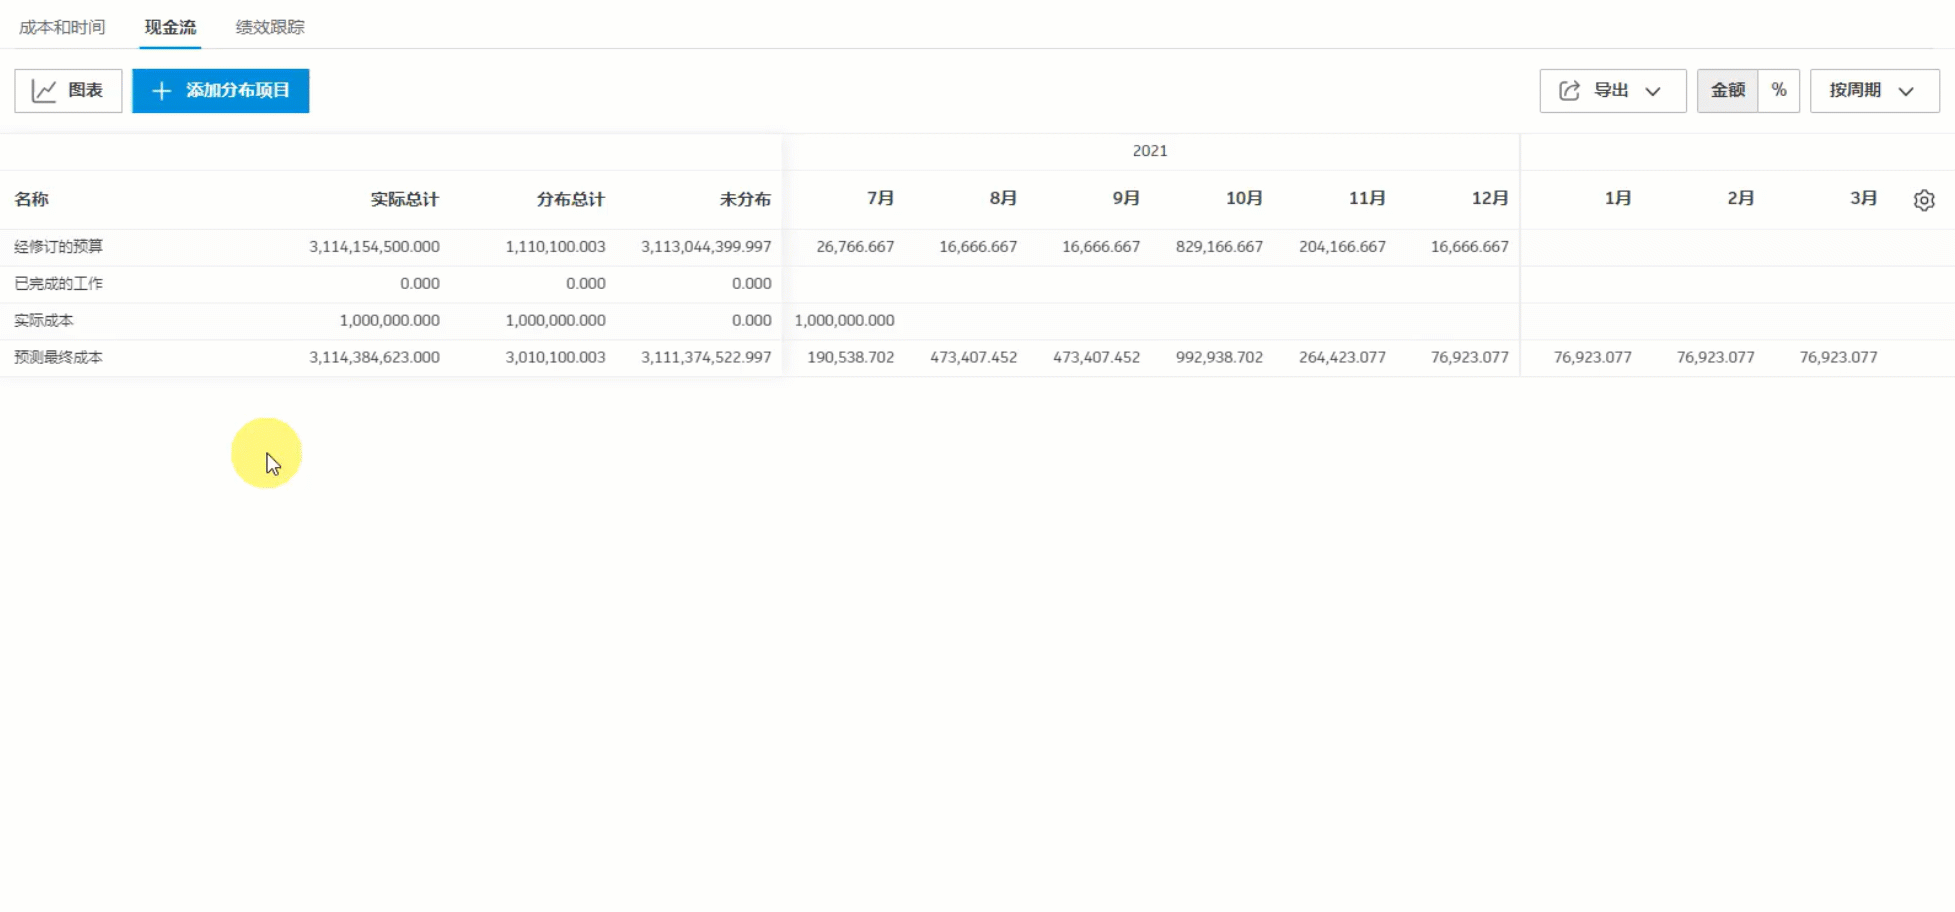Image resolution: width=1955 pixels, height=912 pixels.
Task: Click the 添加分布项目 button
Action: tap(220, 90)
